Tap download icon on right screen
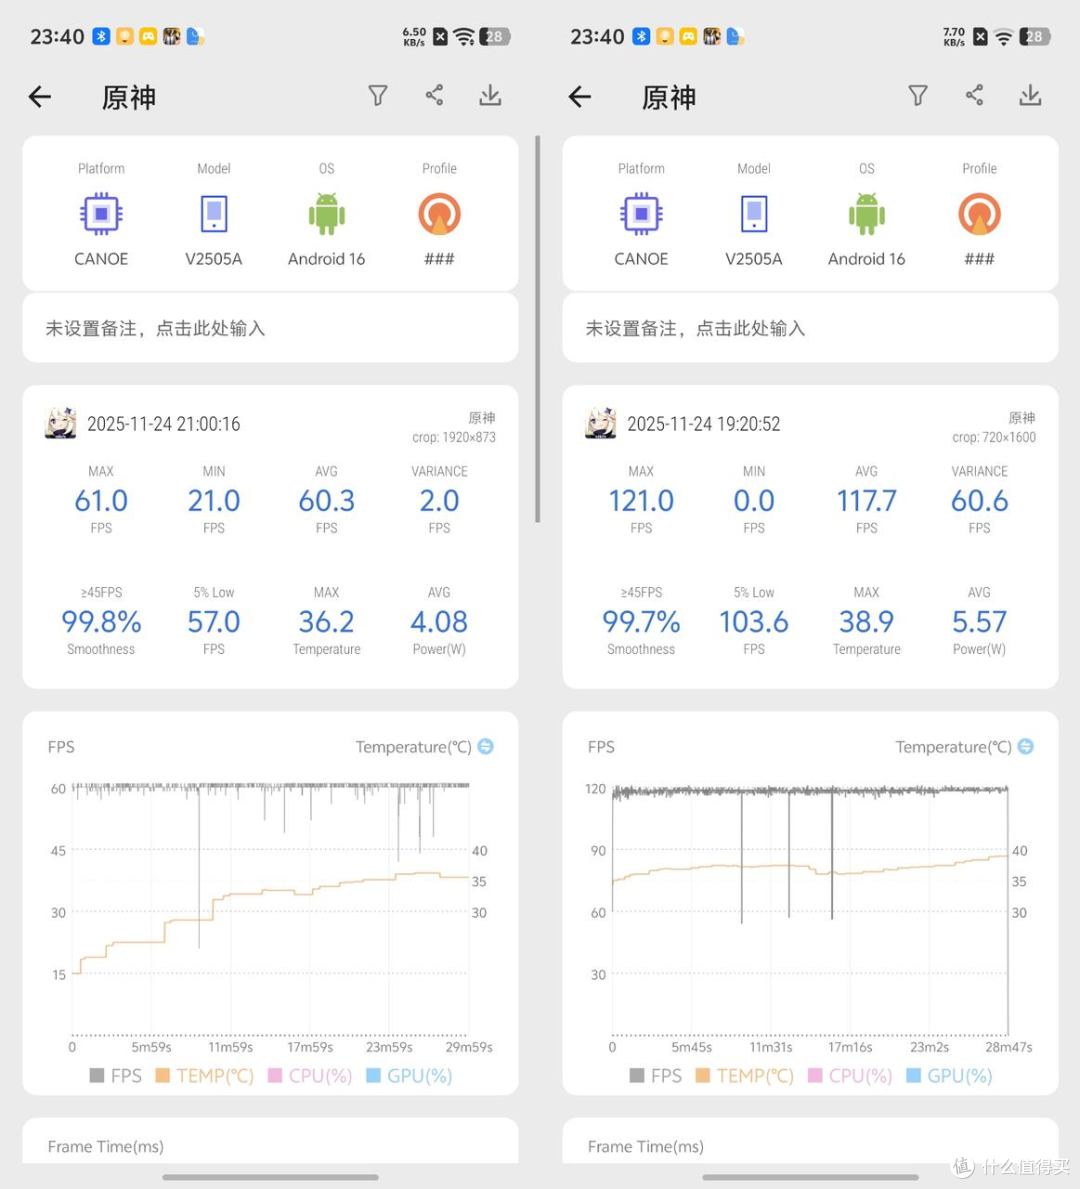The width and height of the screenshot is (1080, 1189). (1030, 96)
